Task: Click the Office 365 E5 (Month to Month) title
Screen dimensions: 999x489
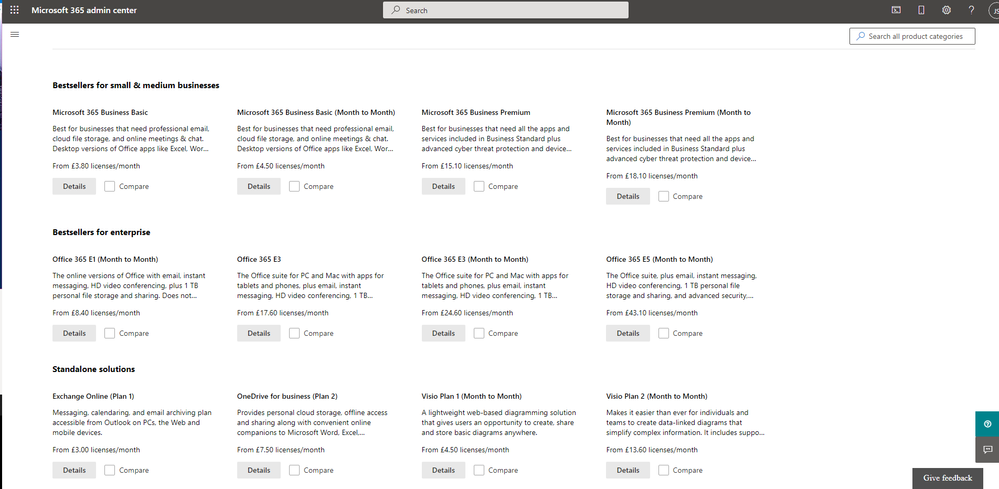Action: pos(659,259)
